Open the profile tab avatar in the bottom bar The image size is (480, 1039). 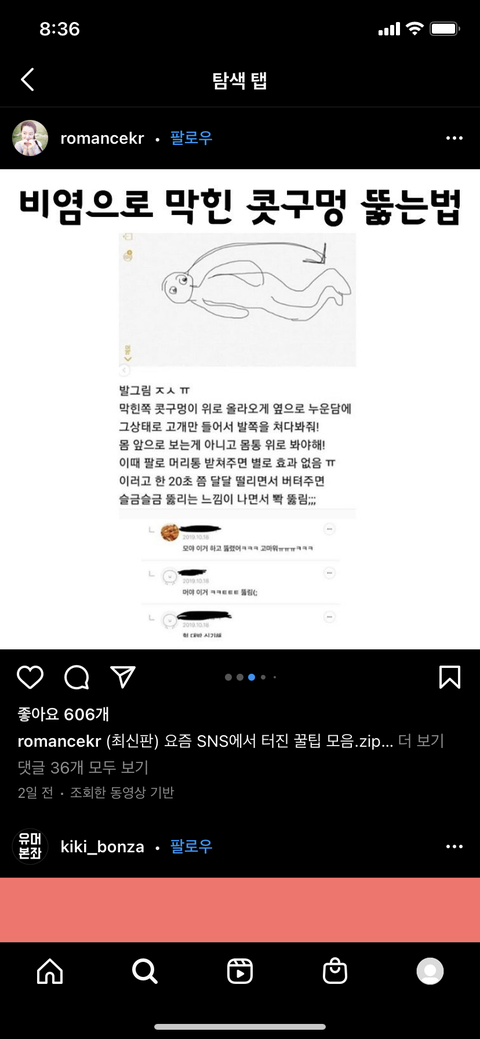[430, 971]
